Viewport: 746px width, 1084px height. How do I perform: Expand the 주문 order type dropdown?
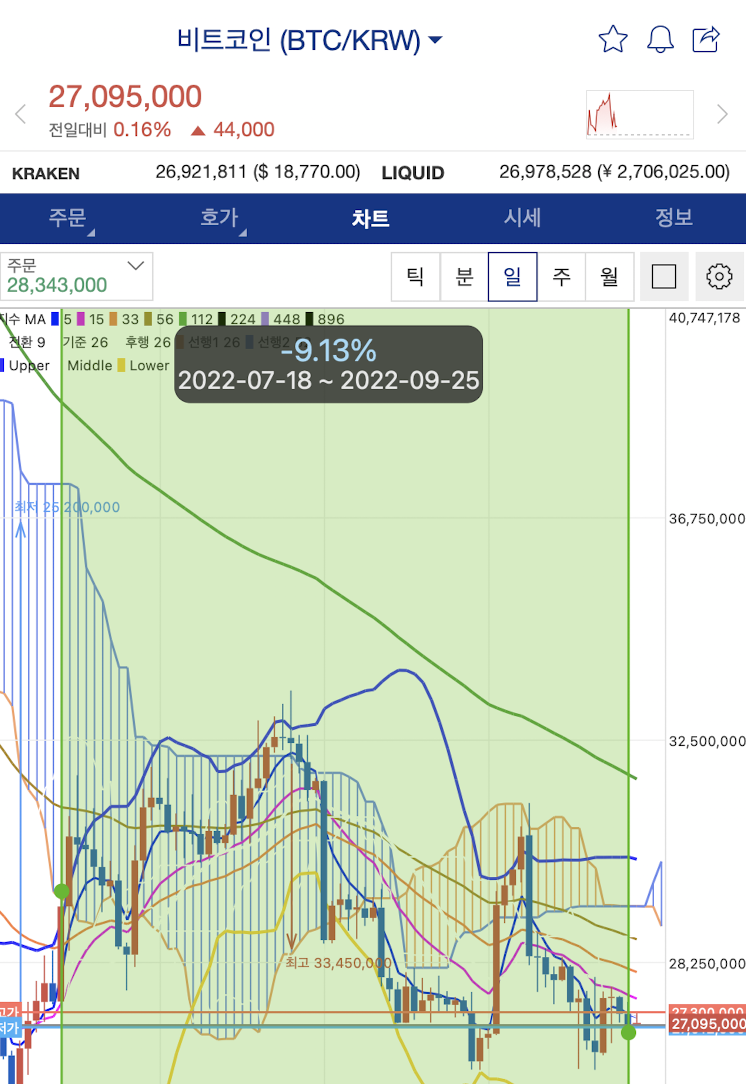click(x=76, y=277)
